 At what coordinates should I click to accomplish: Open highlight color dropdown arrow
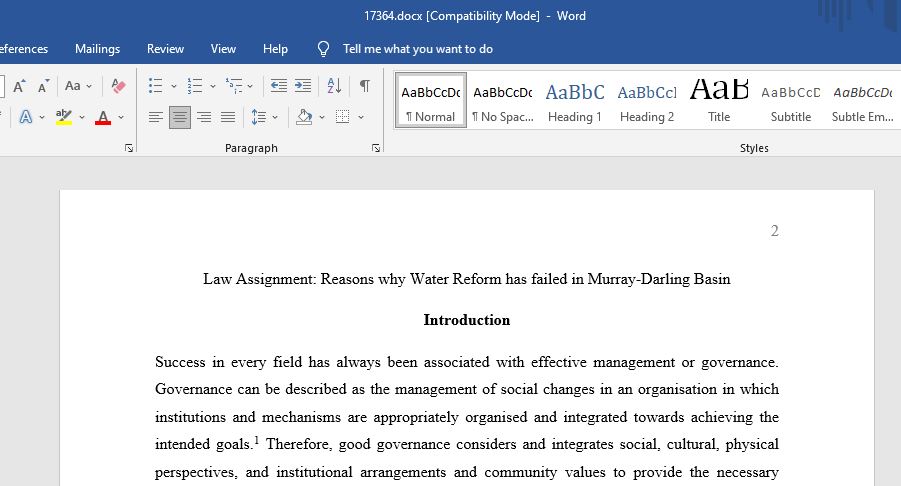pyautogui.click(x=82, y=117)
